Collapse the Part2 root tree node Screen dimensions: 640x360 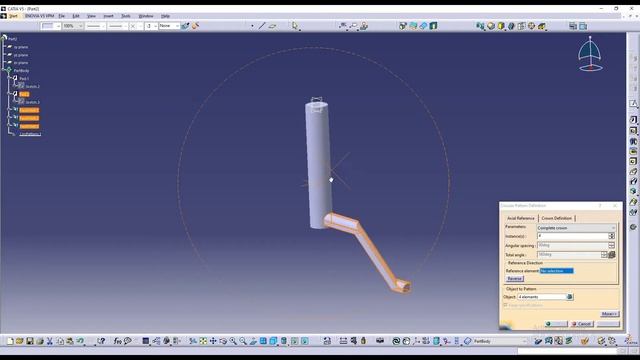(x=4, y=38)
